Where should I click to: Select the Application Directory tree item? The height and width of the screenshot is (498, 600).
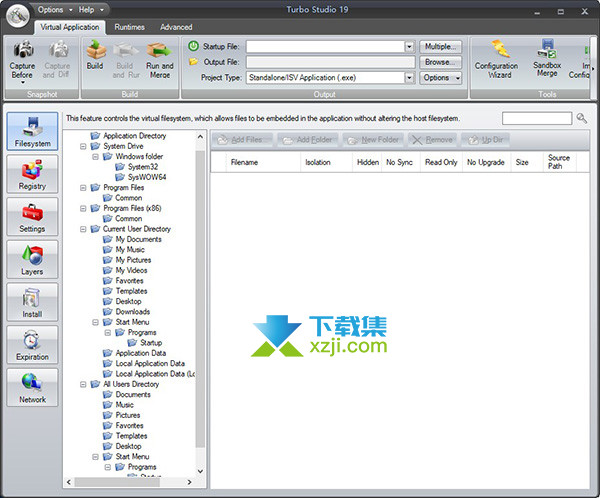pyautogui.click(x=134, y=136)
